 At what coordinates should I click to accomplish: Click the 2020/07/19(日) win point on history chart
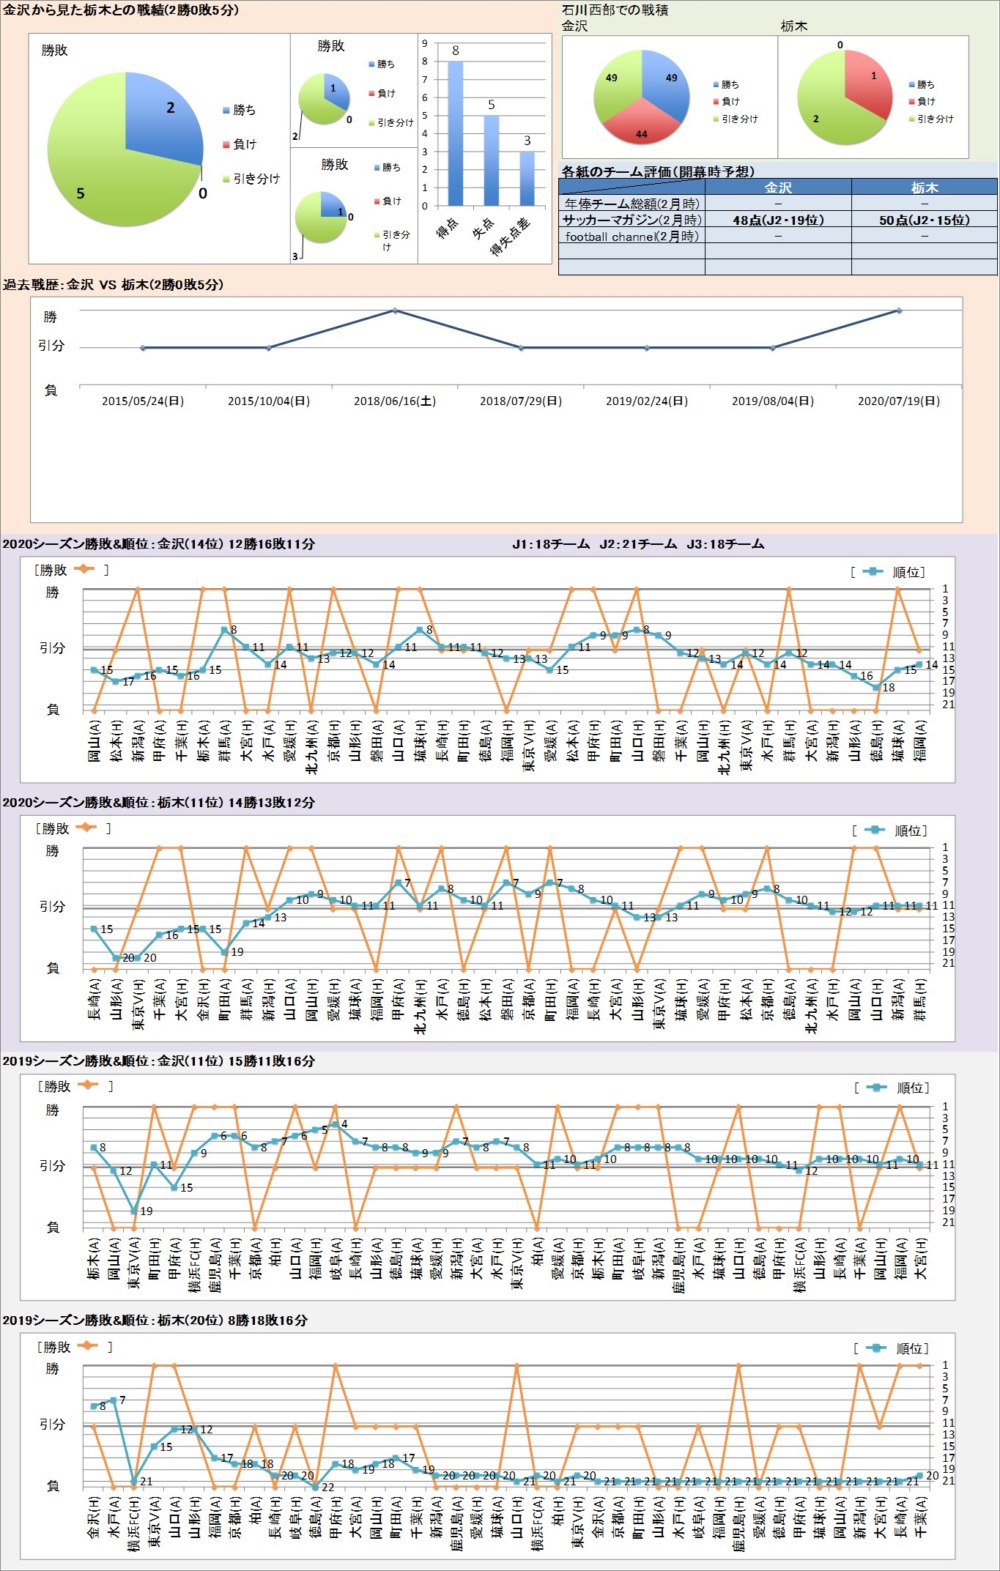click(x=898, y=311)
